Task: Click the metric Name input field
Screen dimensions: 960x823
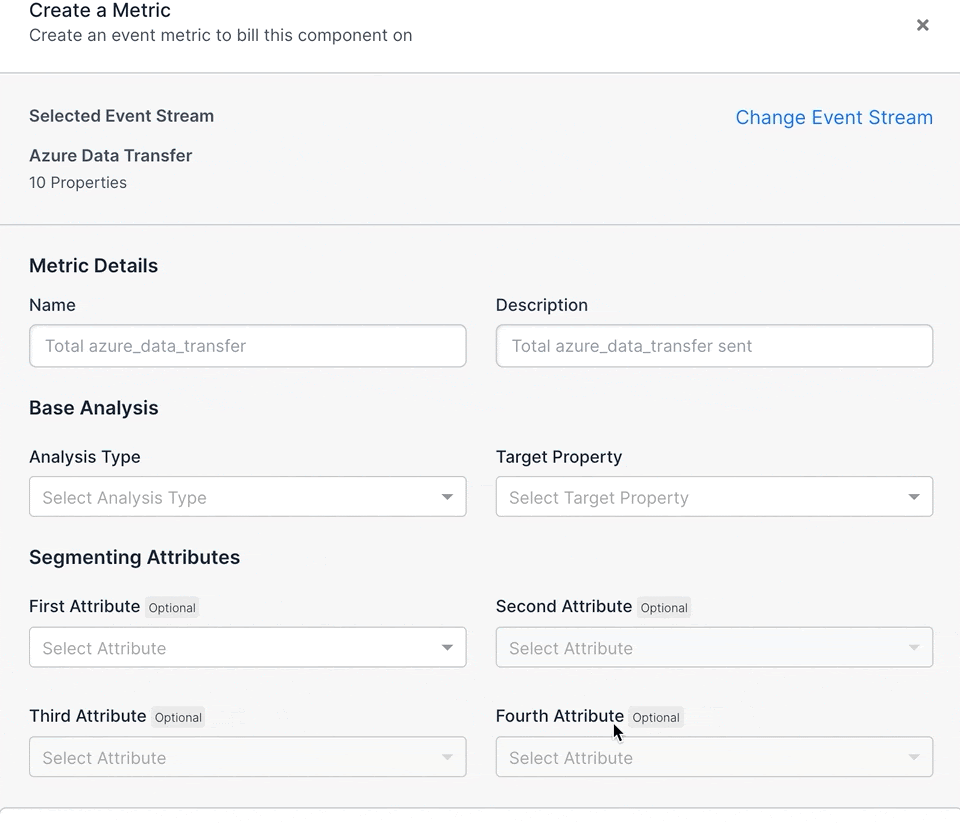Action: 248,346
